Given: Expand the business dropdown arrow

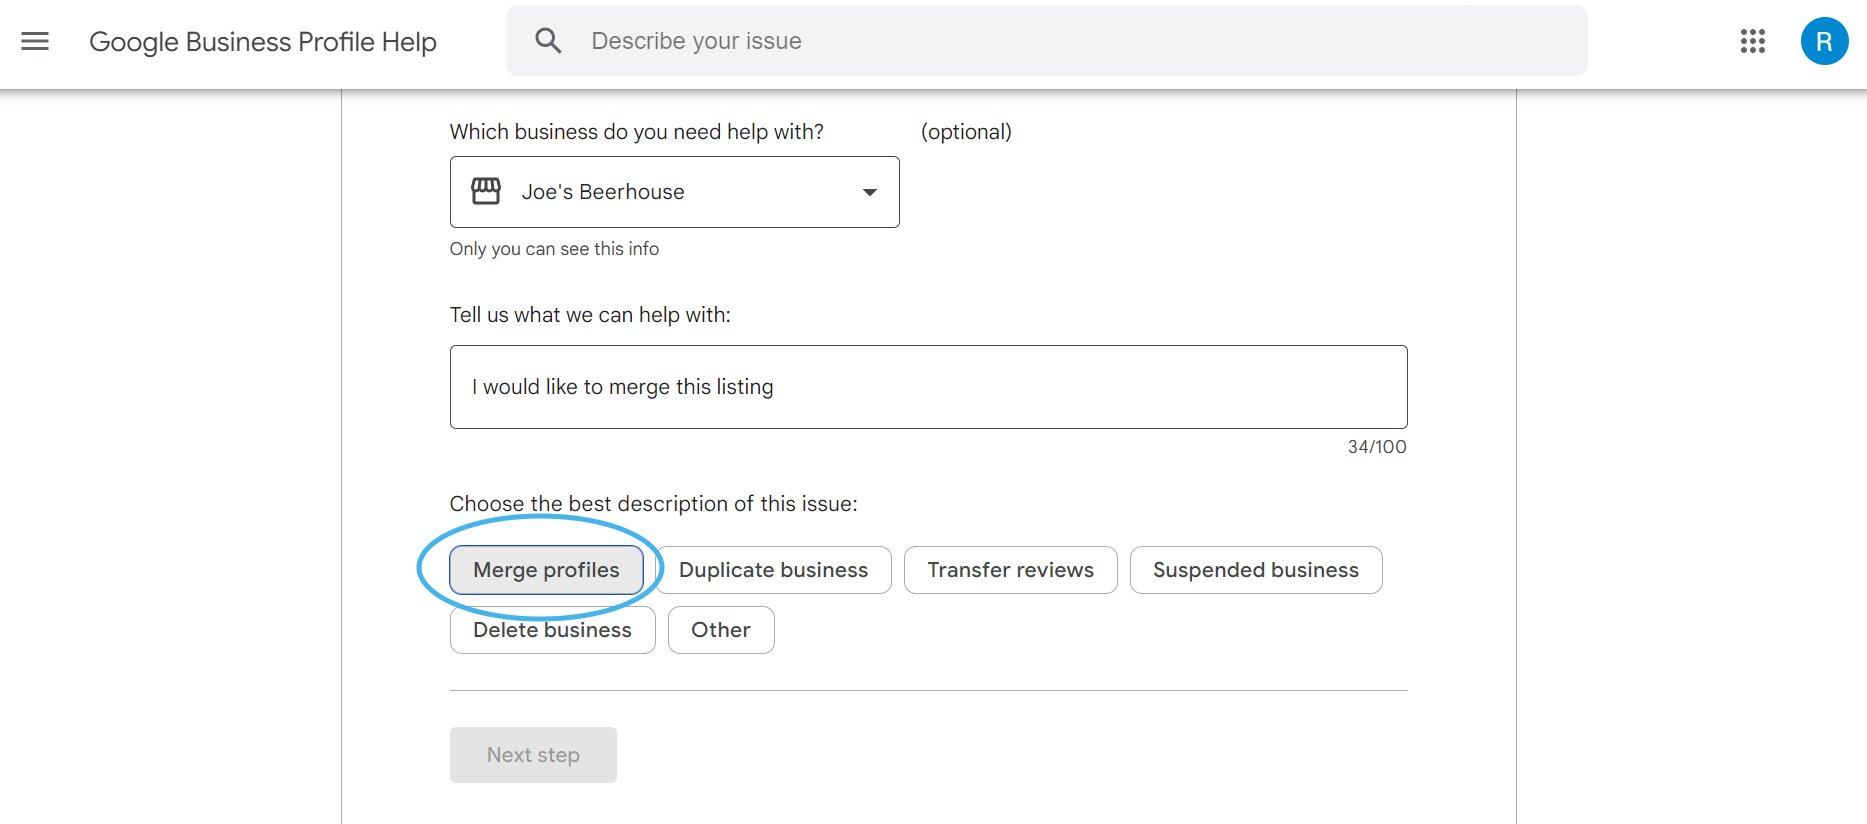Looking at the screenshot, I should (x=870, y=192).
